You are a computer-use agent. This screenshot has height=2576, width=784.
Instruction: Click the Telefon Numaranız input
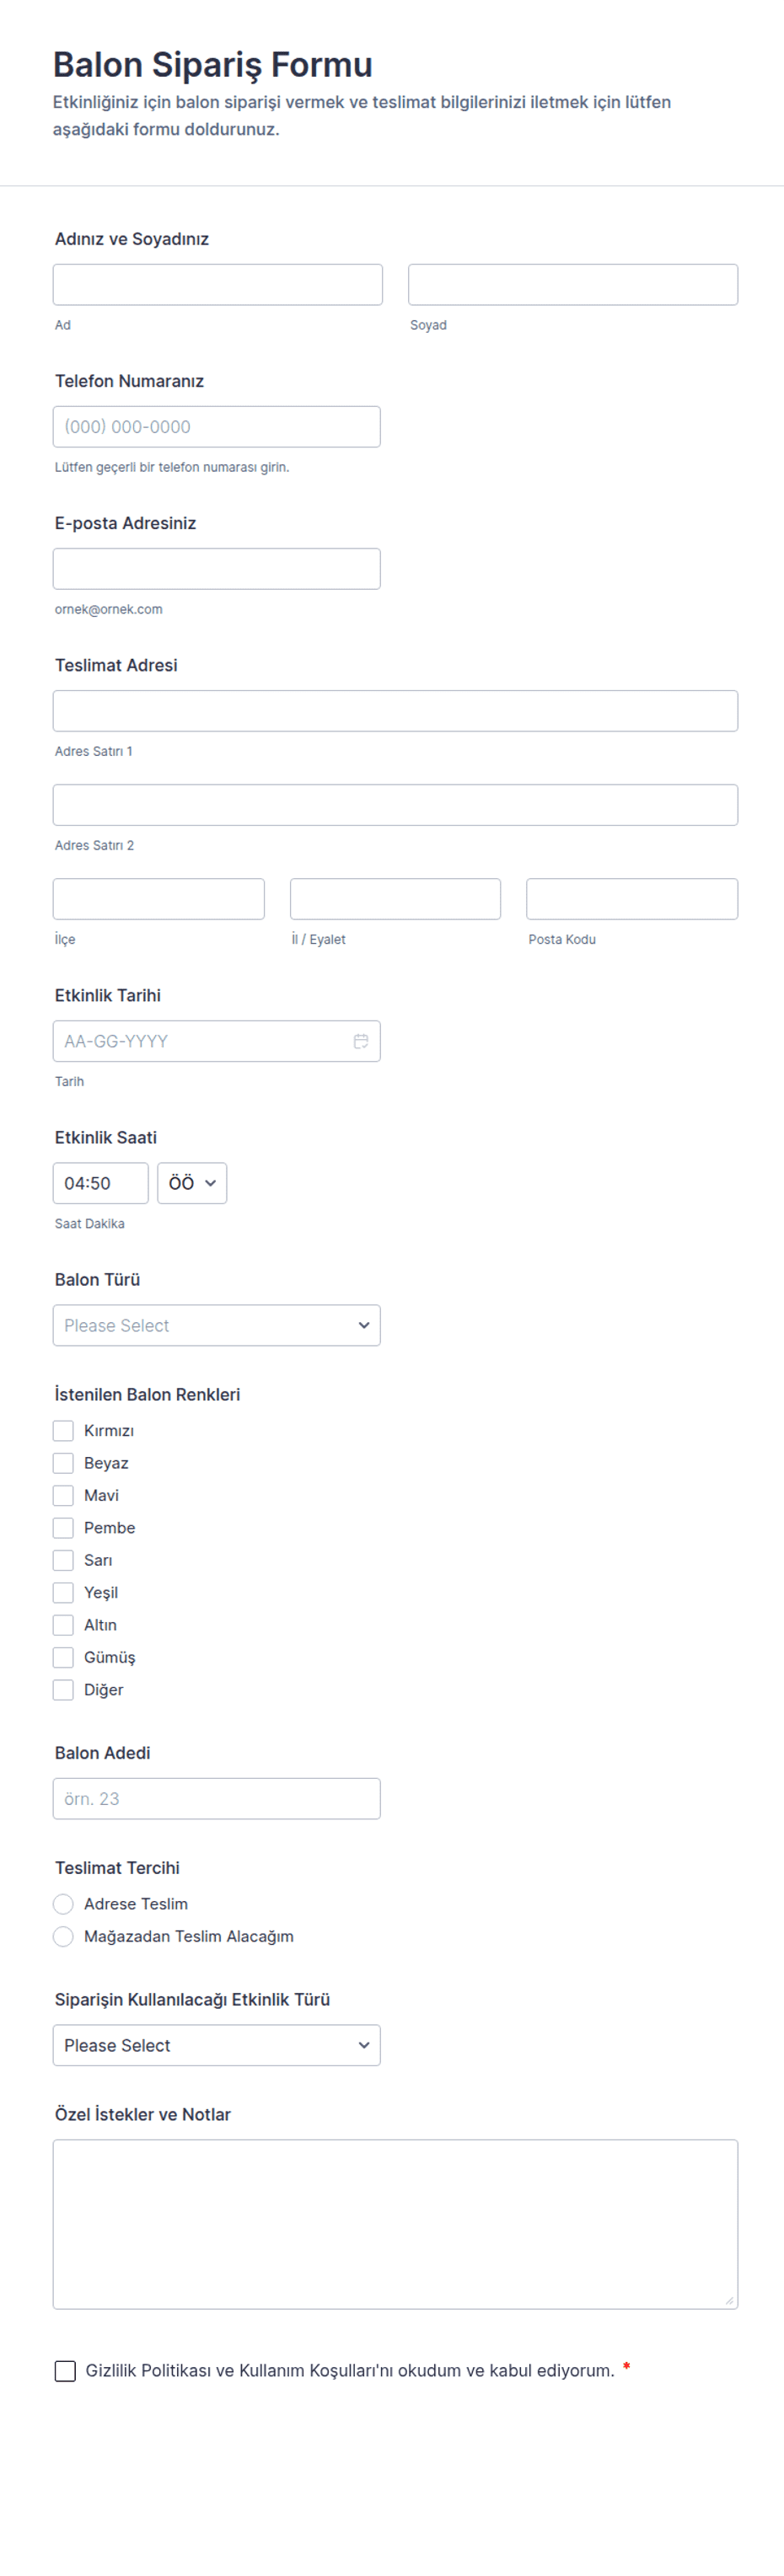(x=217, y=427)
